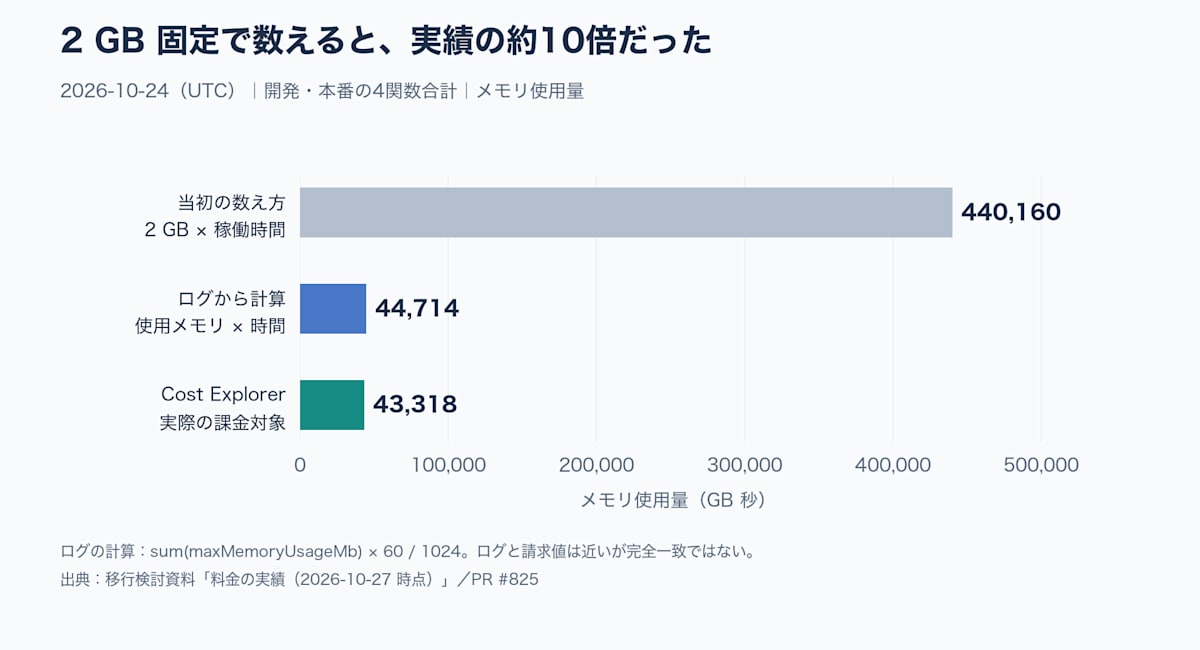Click the source line mentioning PR #825
The image size is (1200, 650).
[x=299, y=580]
